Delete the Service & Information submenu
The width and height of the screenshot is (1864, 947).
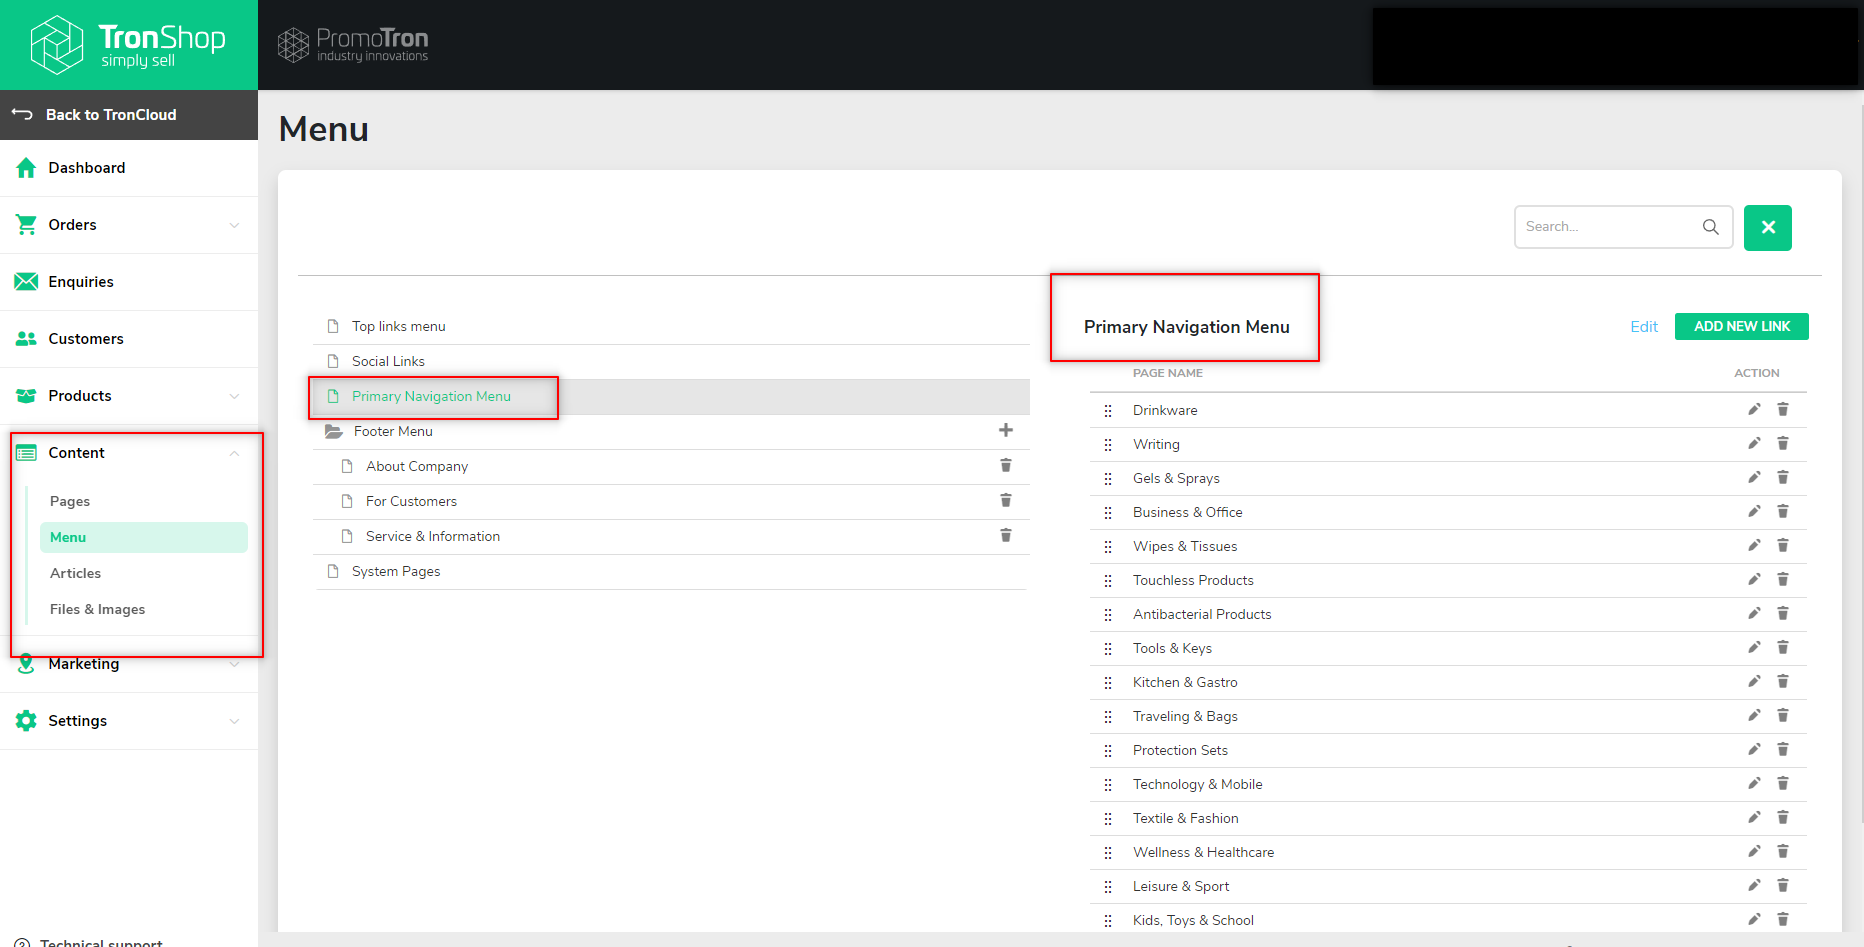(x=1006, y=535)
